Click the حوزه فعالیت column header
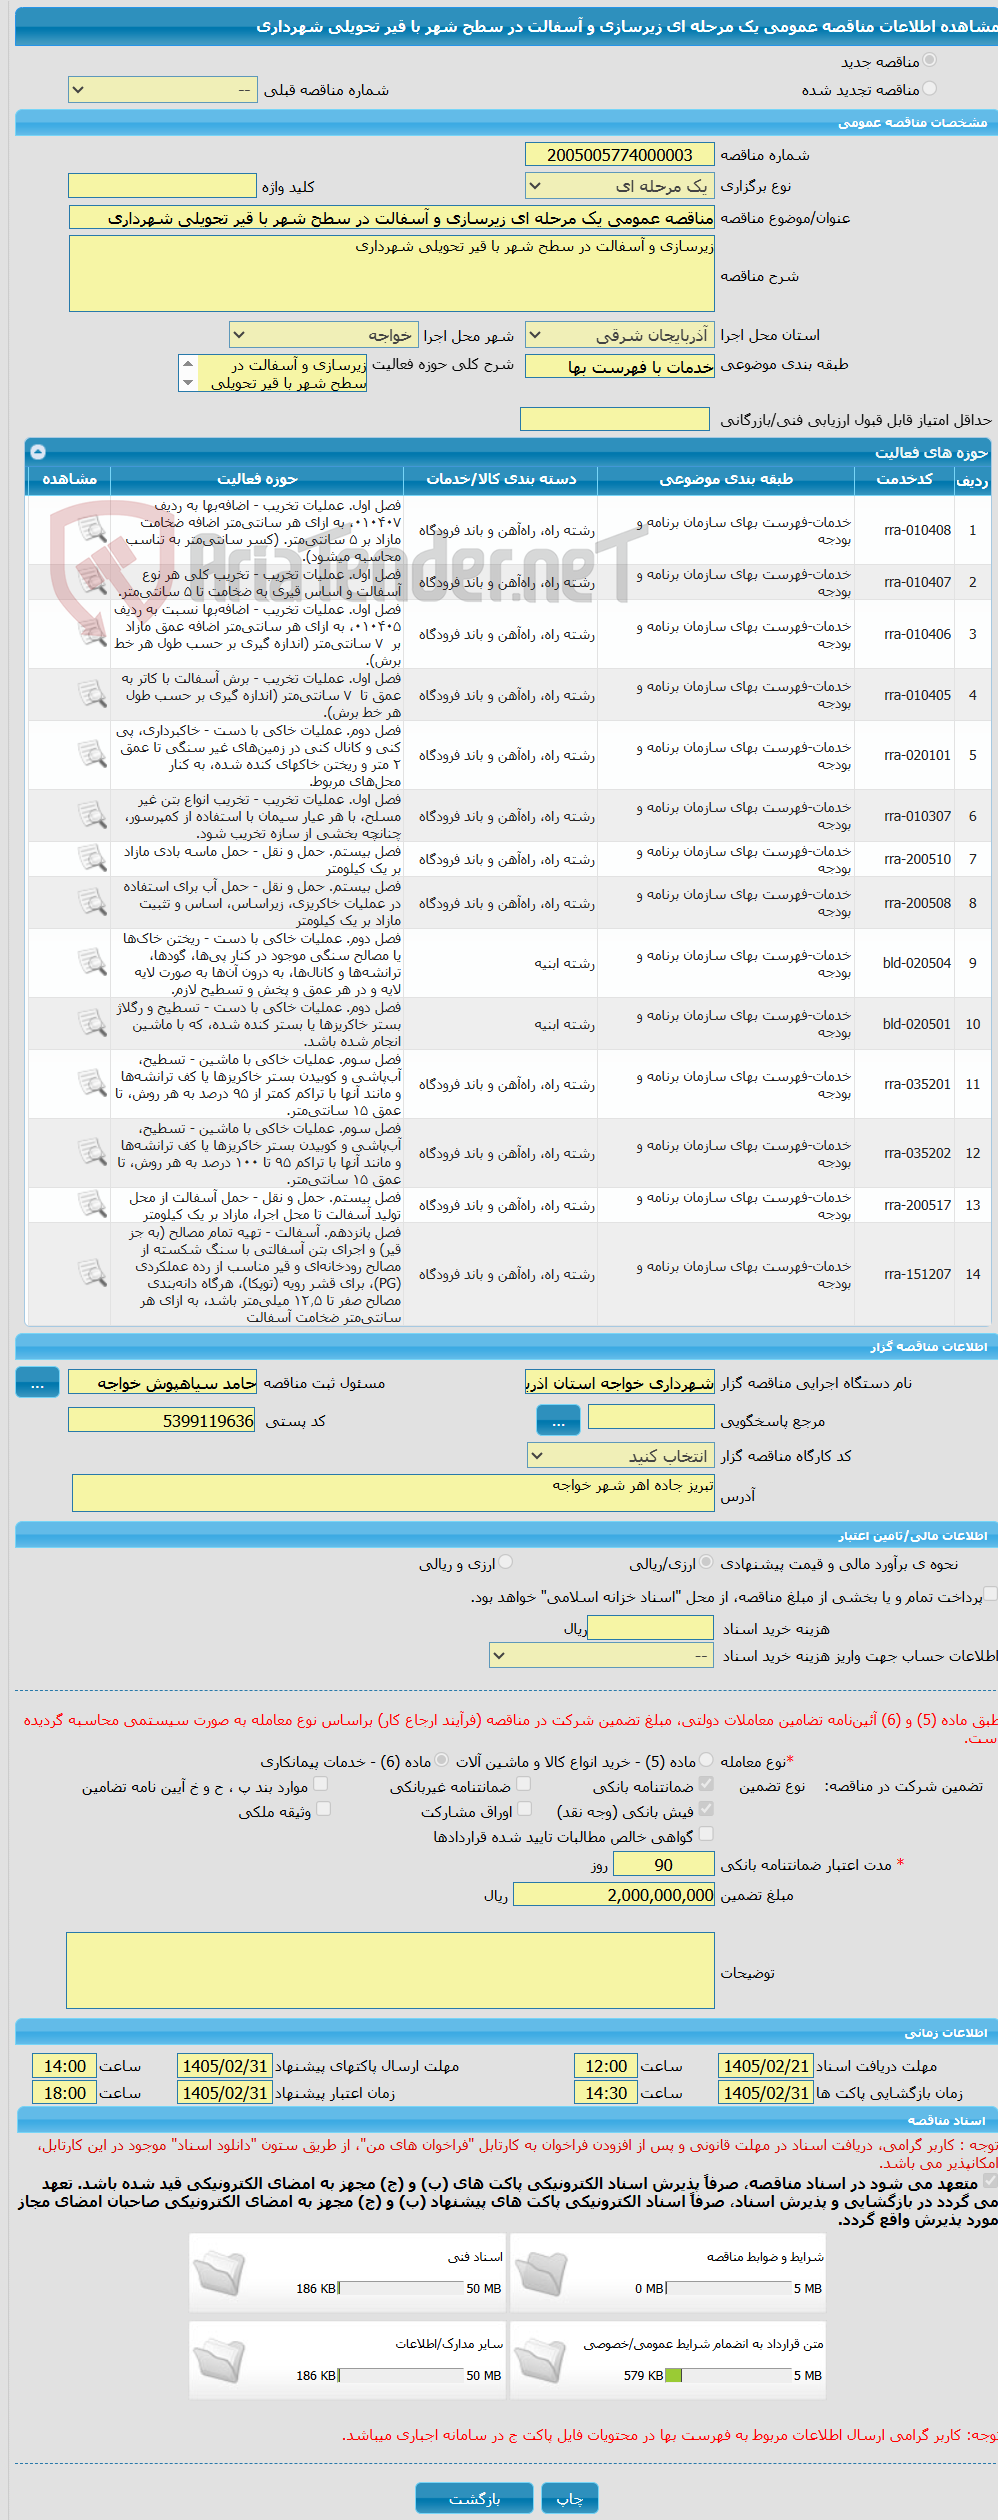 pos(257,479)
